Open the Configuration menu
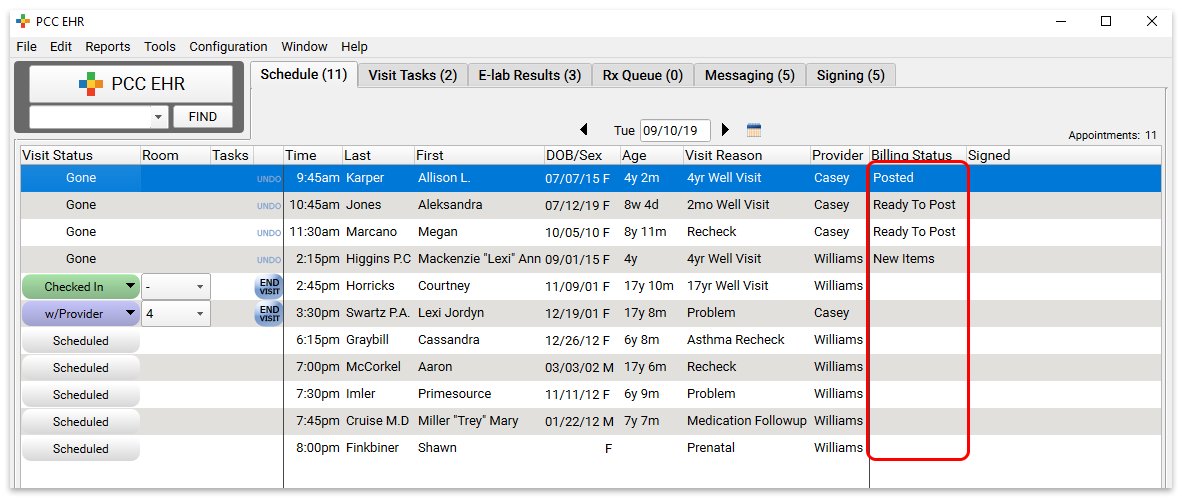This screenshot has height=498, width=1182. coord(228,47)
